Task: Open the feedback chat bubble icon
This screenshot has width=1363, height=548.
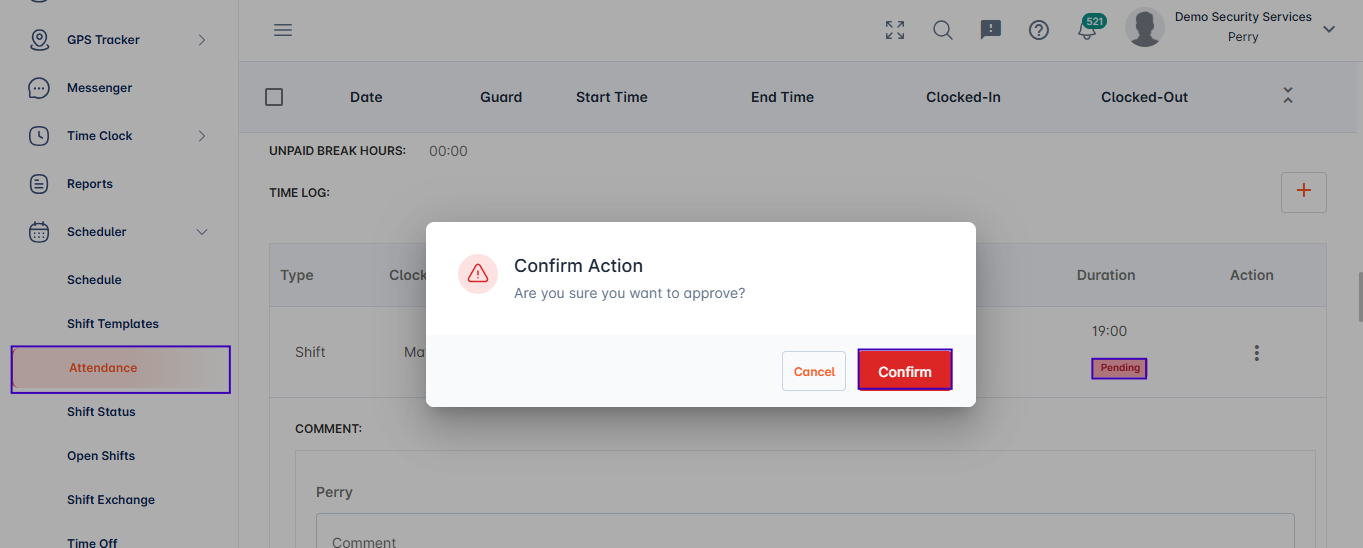Action: tap(991, 30)
